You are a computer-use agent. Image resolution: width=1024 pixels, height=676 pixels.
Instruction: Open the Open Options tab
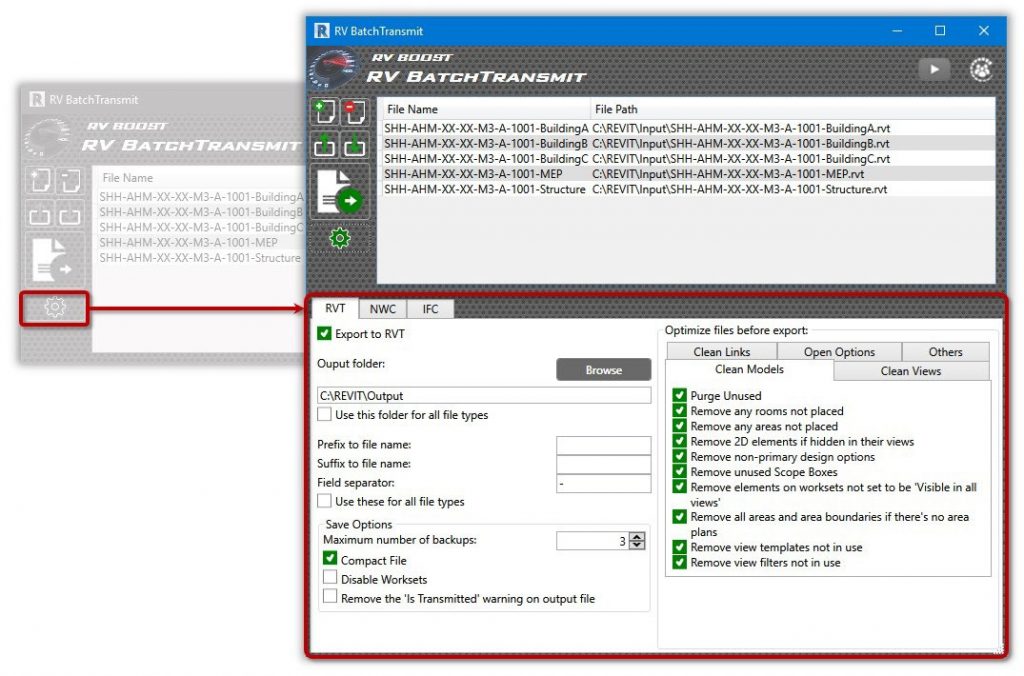[x=839, y=351]
